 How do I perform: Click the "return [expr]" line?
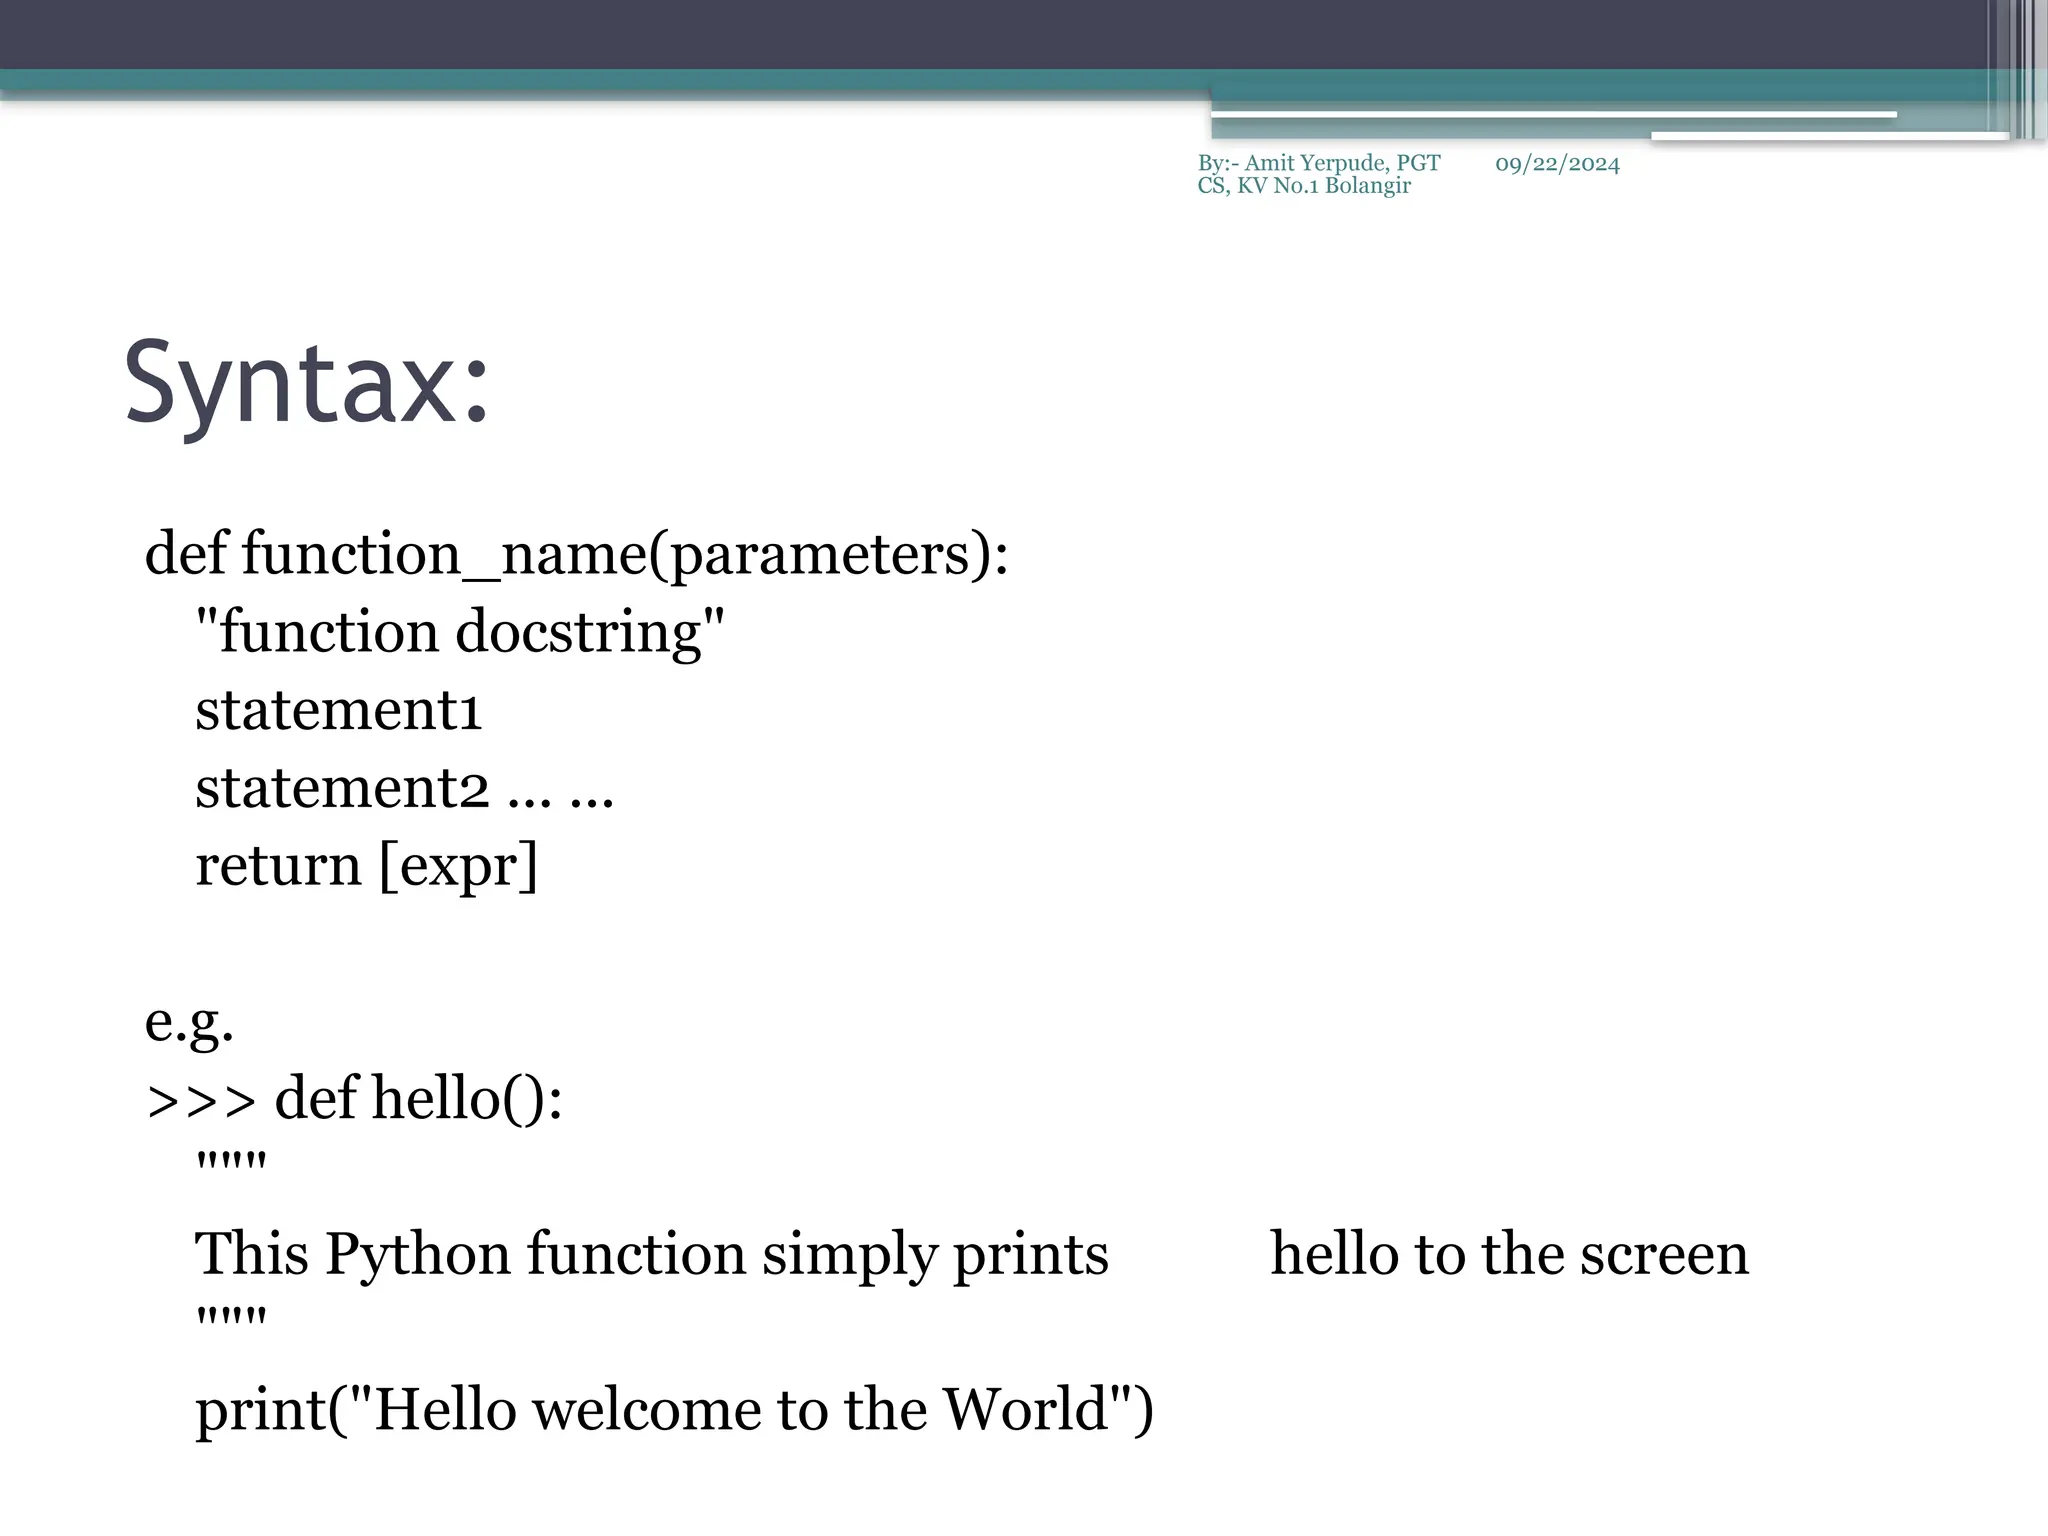coord(366,865)
